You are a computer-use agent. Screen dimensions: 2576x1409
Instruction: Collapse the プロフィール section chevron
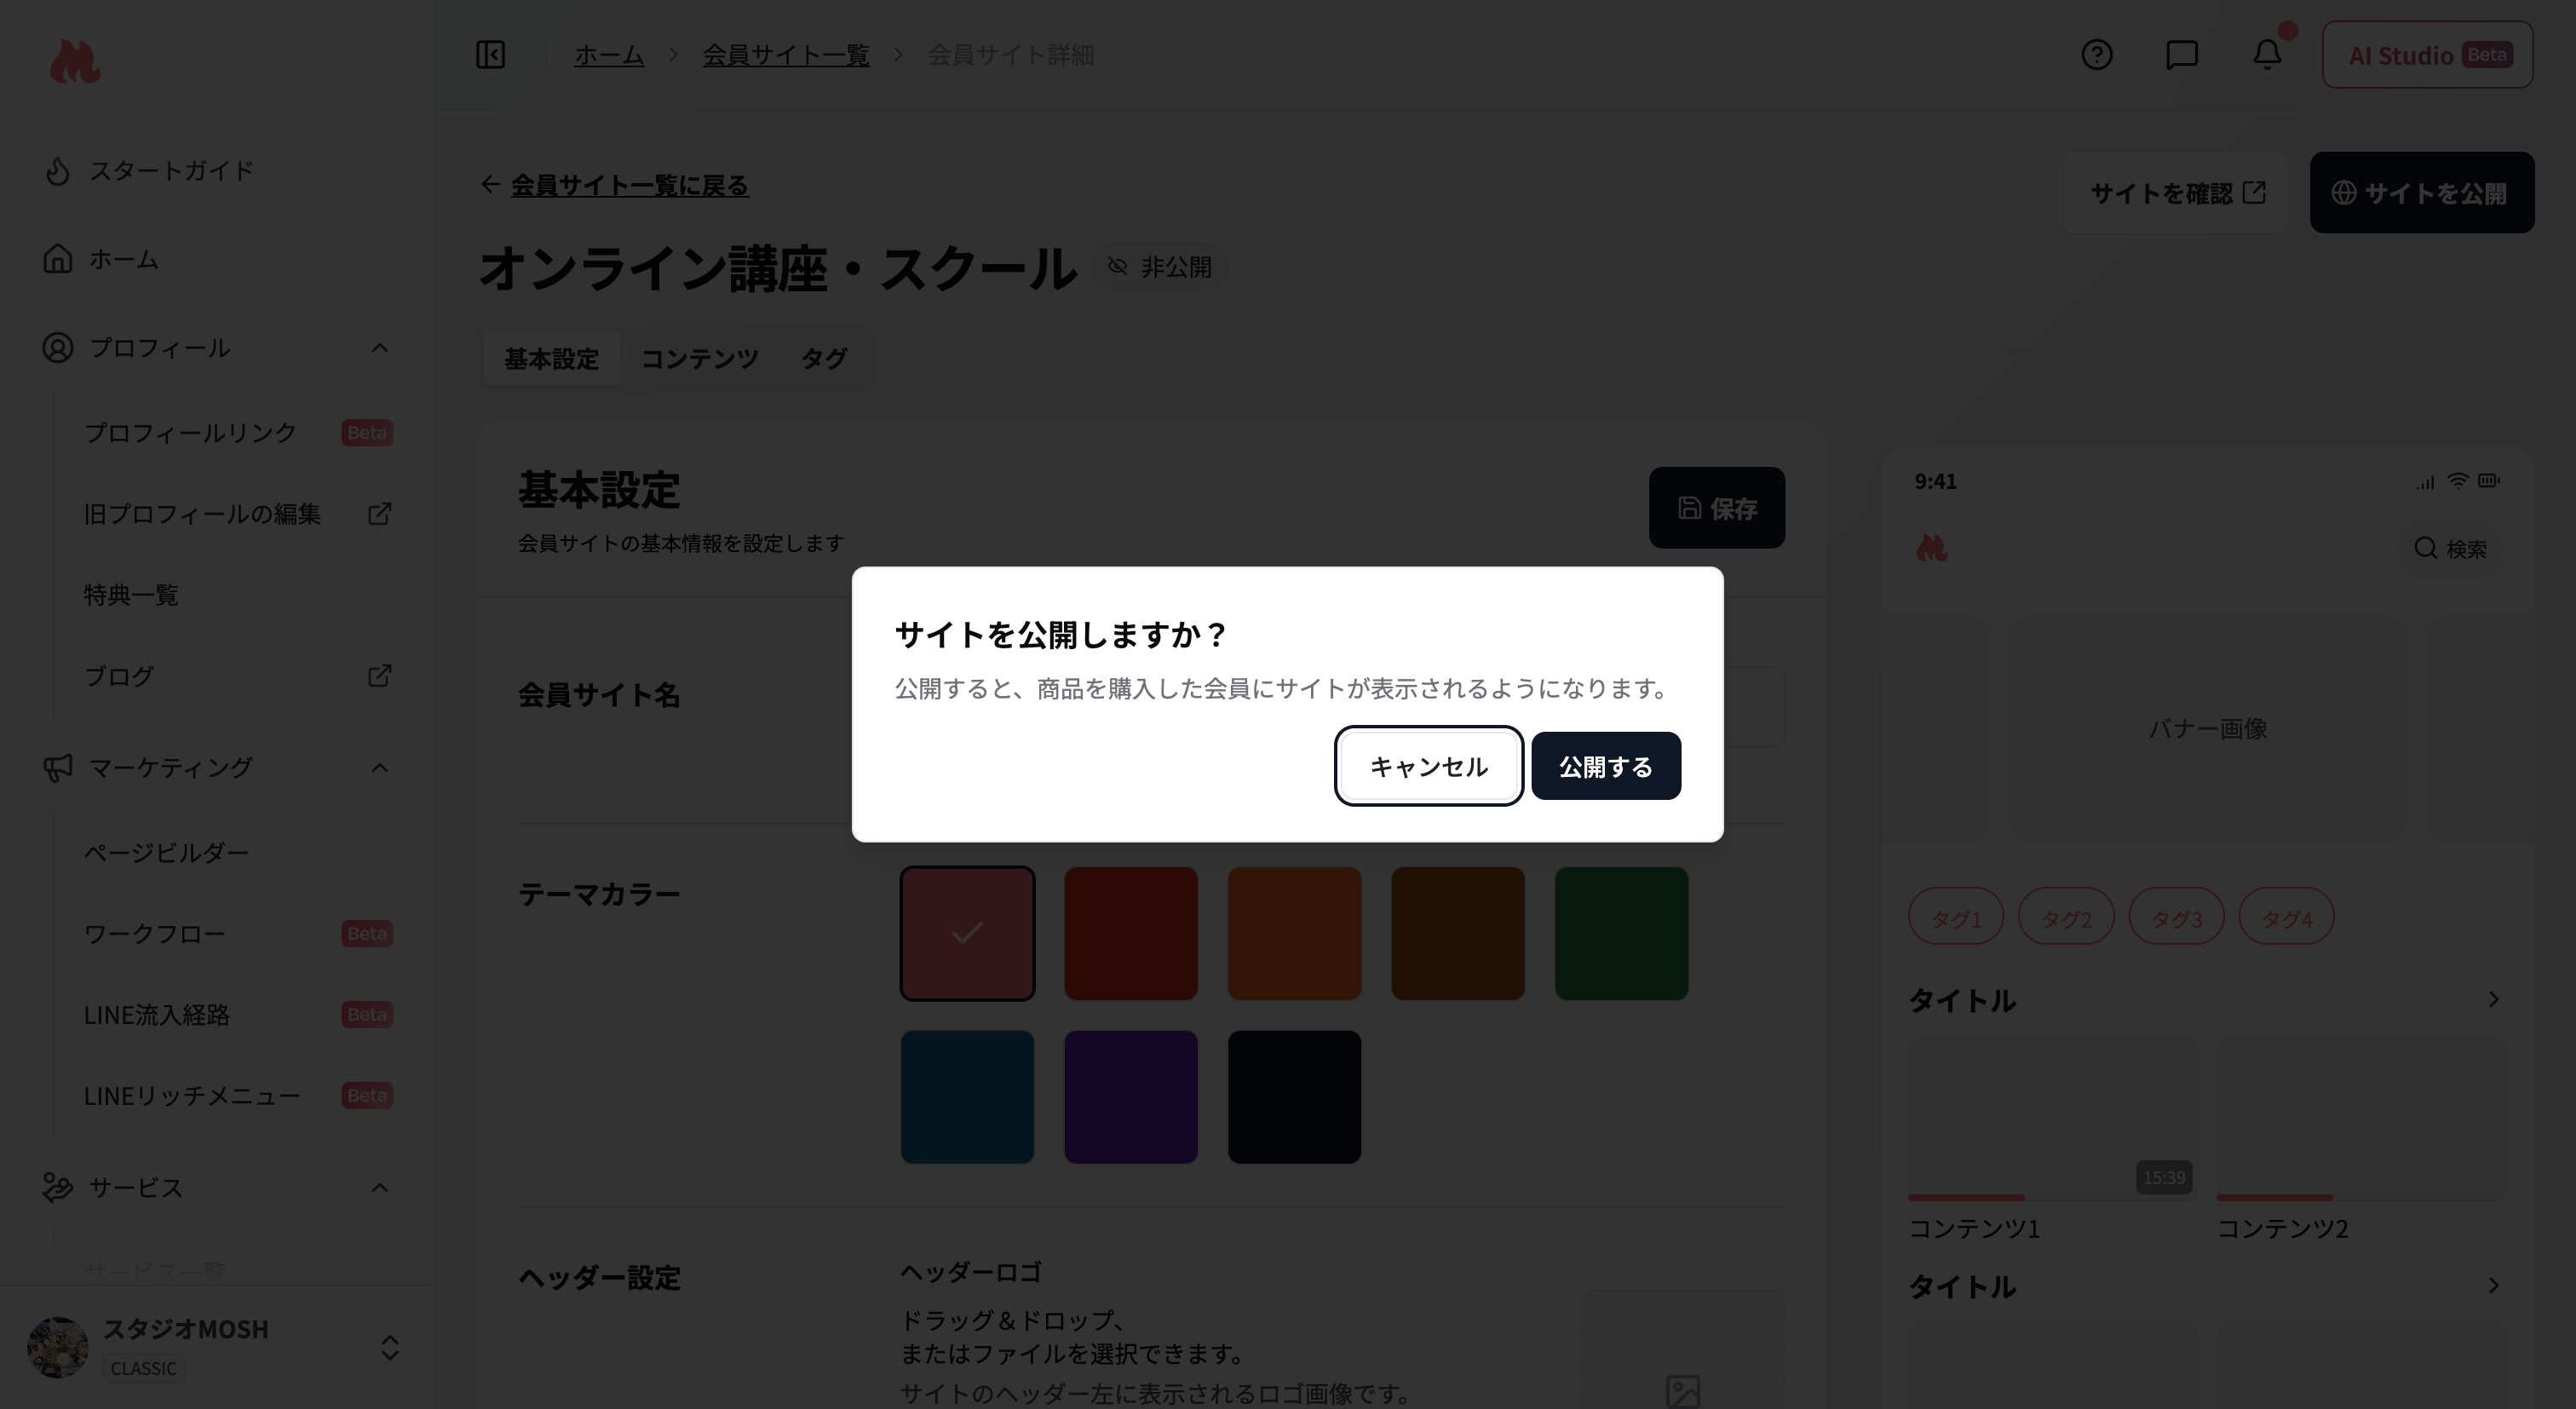point(379,347)
